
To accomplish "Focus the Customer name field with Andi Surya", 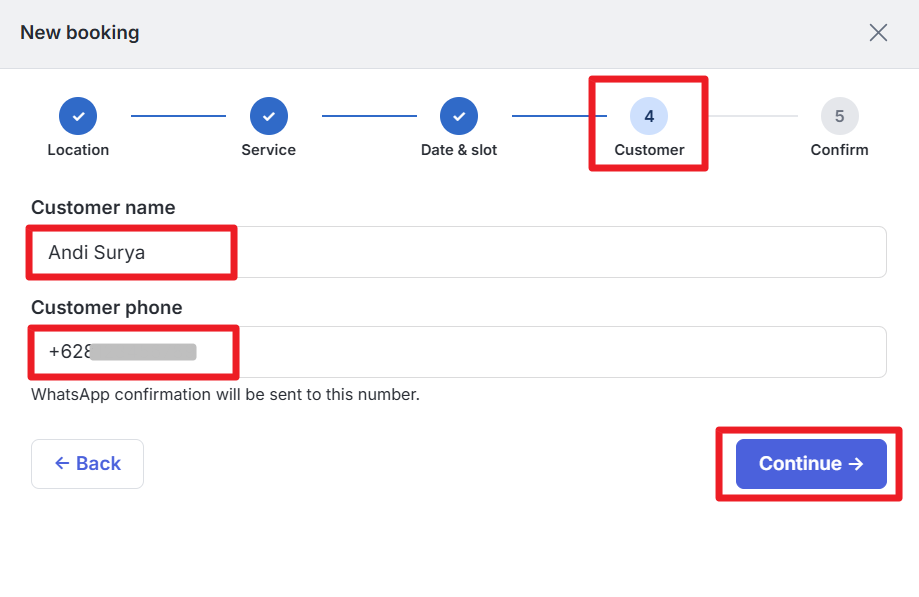I will point(459,252).
